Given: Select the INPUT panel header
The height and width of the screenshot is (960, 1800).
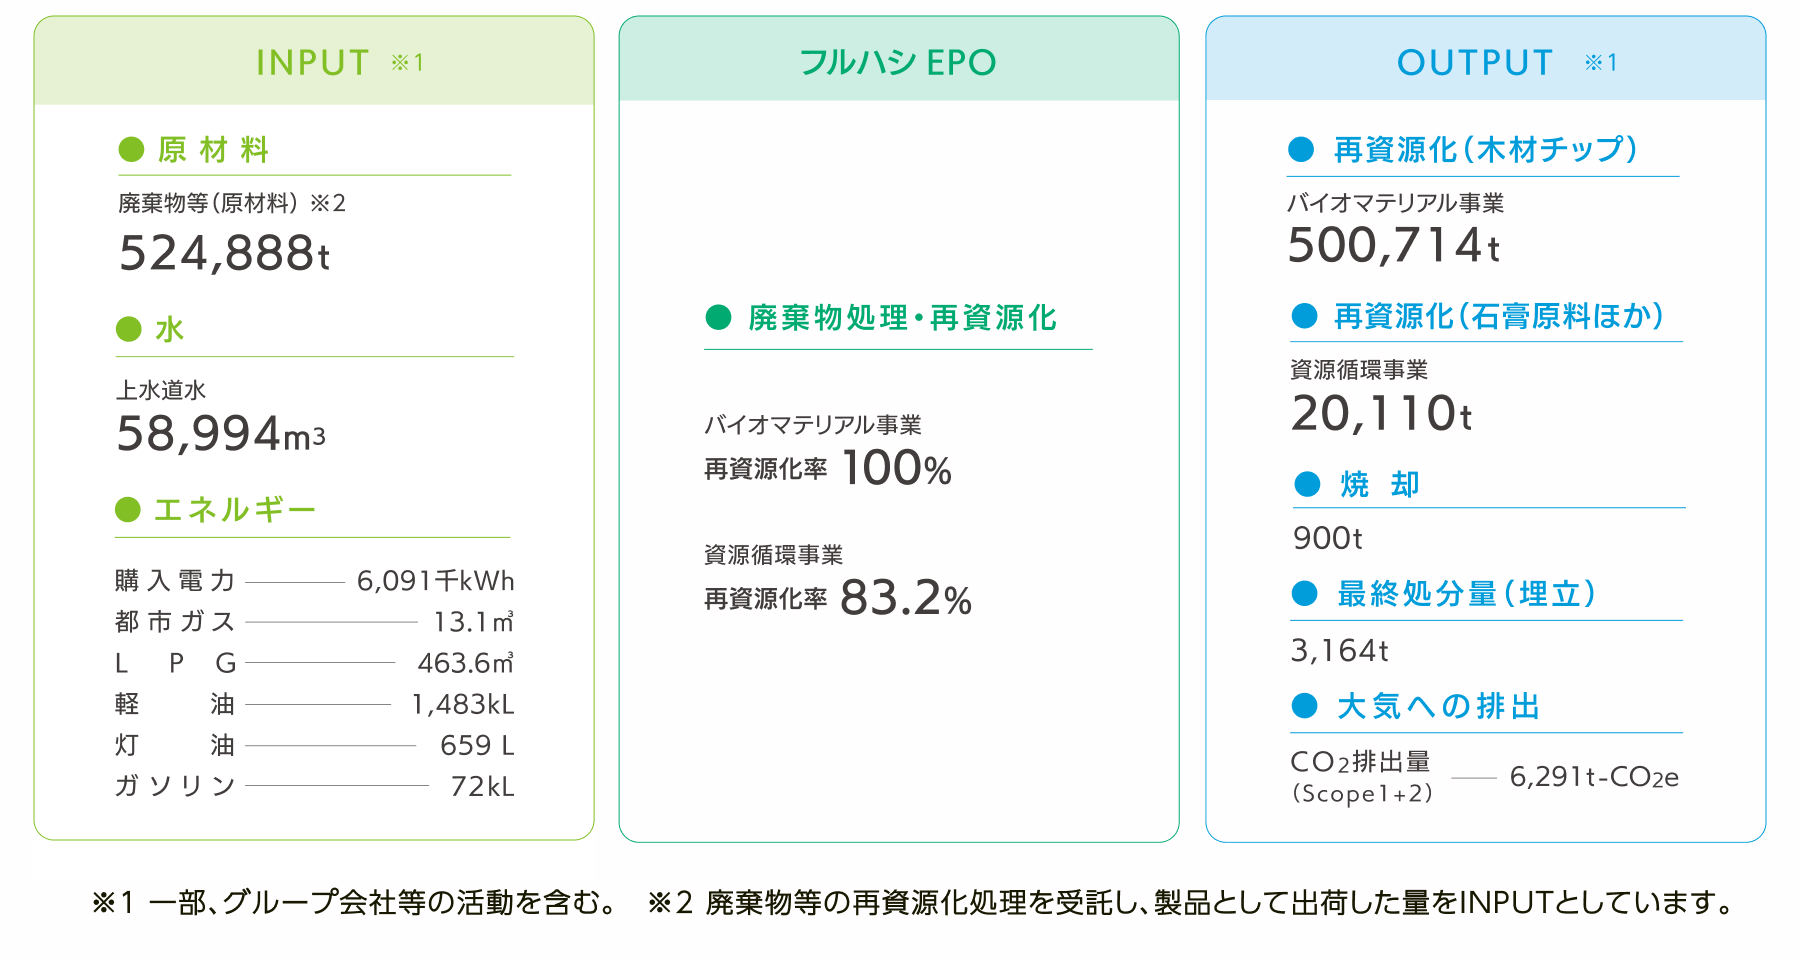Looking at the screenshot, I should tap(314, 62).
